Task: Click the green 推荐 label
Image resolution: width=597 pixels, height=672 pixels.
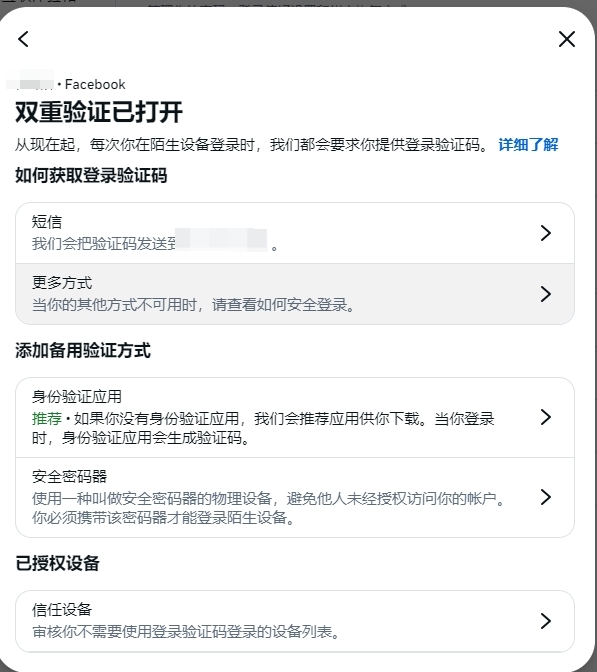Action: point(47,418)
